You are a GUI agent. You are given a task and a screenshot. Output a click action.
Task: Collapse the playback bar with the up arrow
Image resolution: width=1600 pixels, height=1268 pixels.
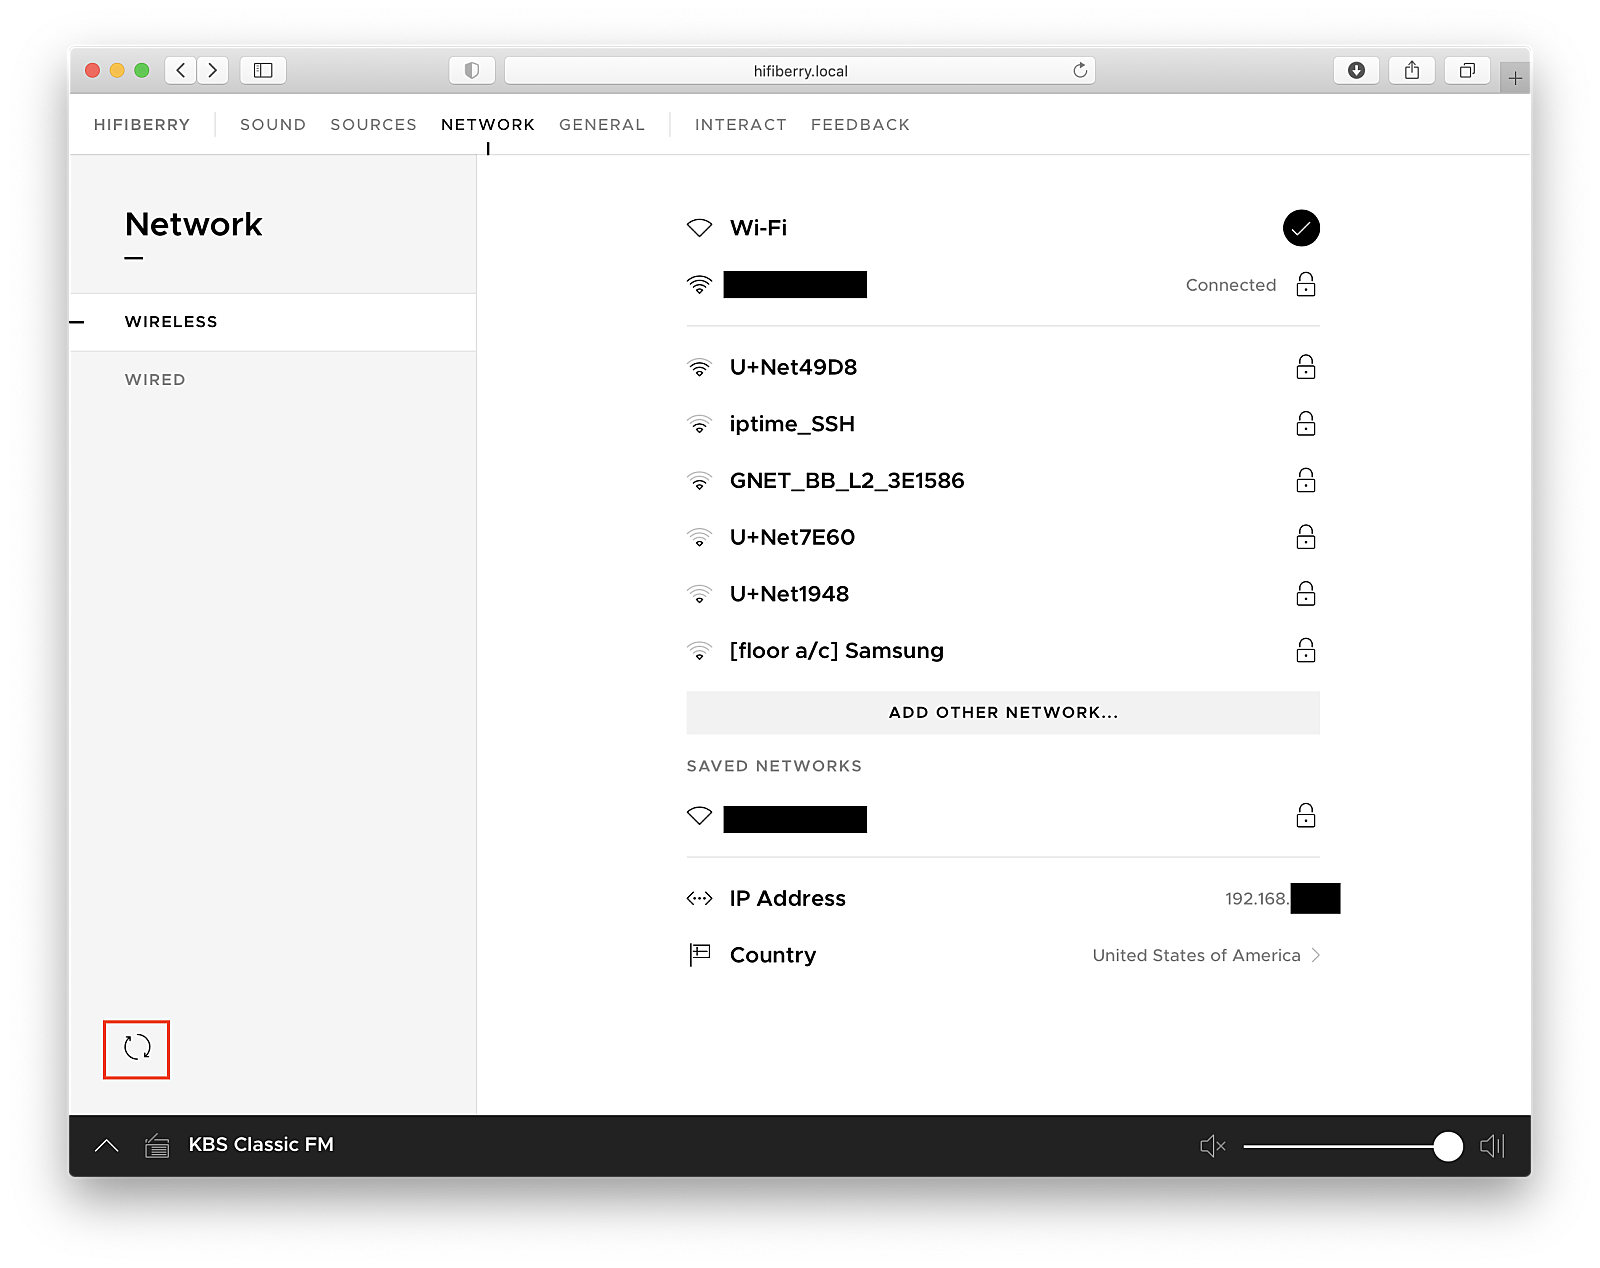pos(107,1145)
